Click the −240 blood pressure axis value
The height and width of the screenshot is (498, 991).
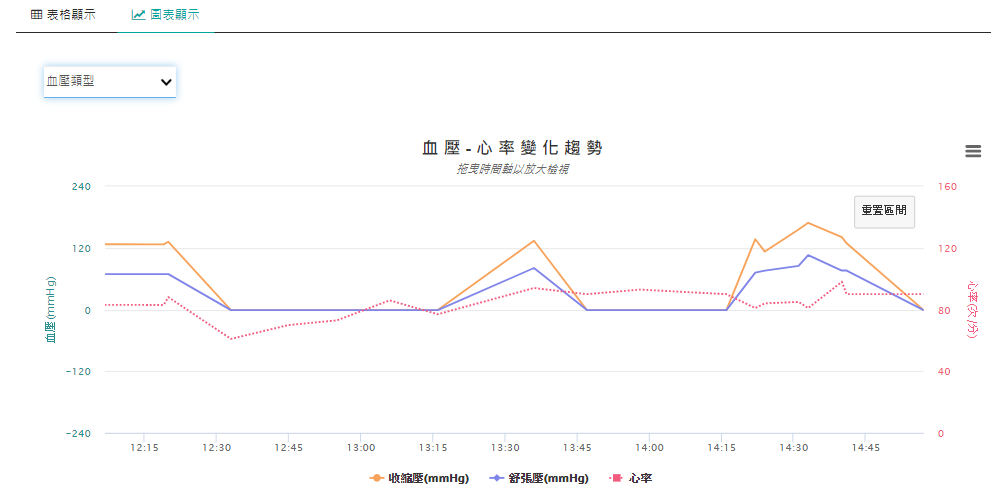(x=79, y=434)
